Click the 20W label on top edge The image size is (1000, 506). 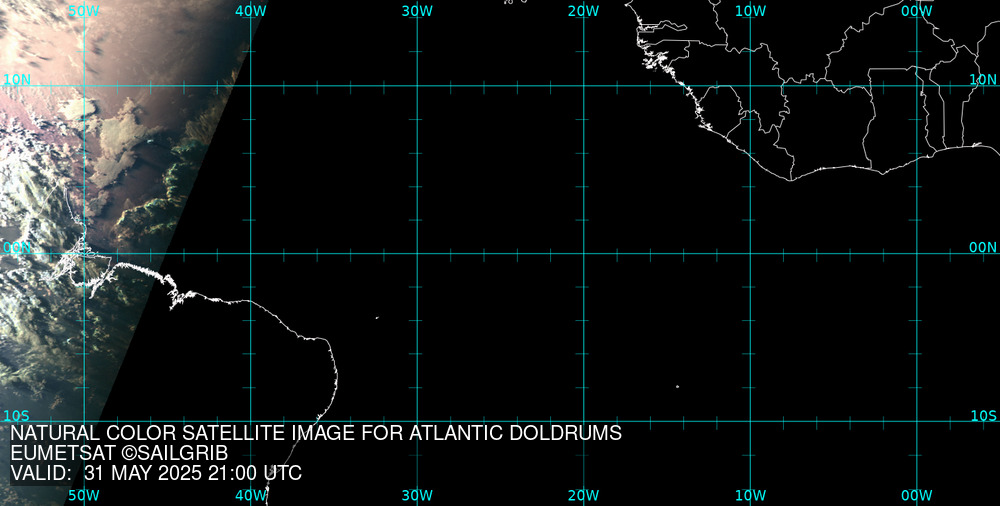[584, 11]
